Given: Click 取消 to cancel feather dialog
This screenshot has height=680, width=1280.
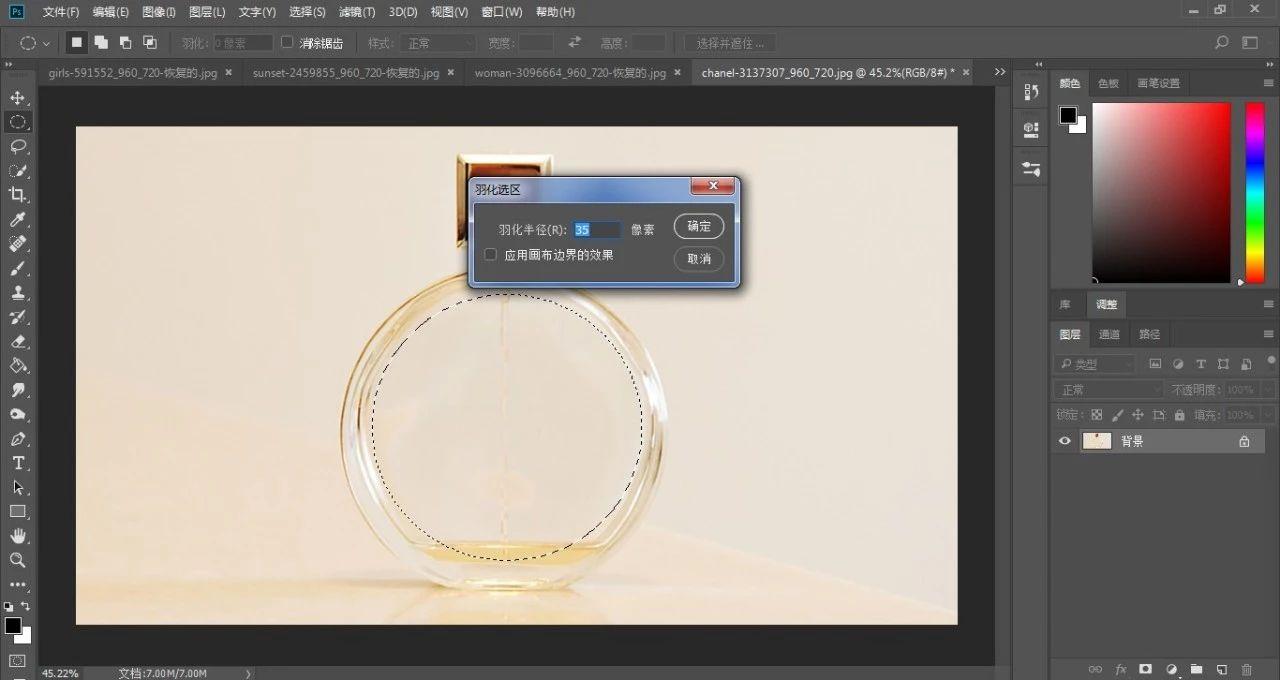Looking at the screenshot, I should point(699,259).
